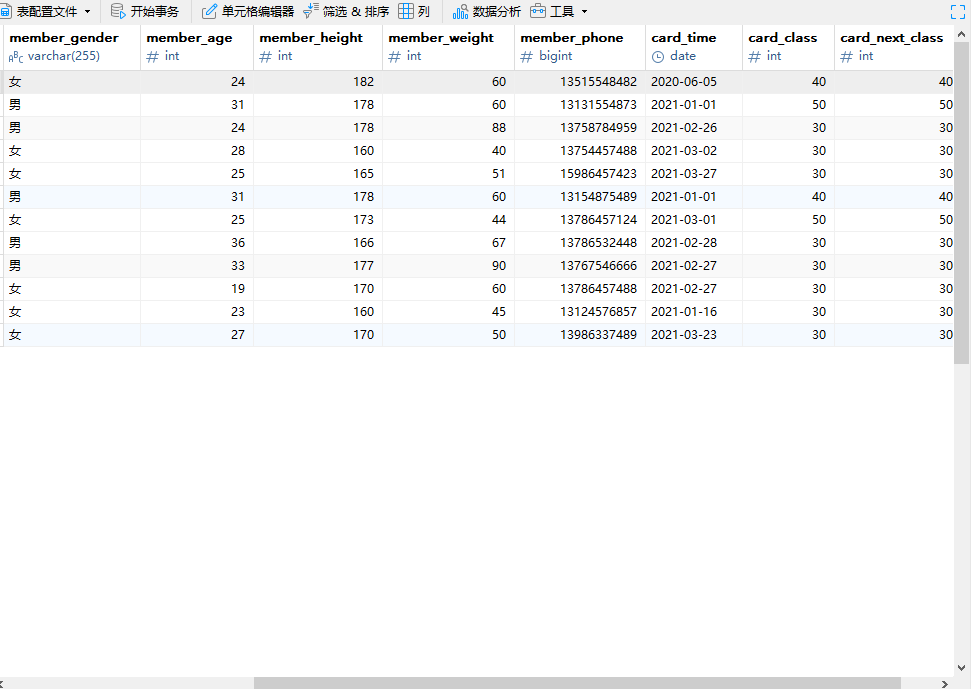Viewport: 972px width, 689px height.
Task: Click age value 33 cell
Action: click(x=197, y=265)
